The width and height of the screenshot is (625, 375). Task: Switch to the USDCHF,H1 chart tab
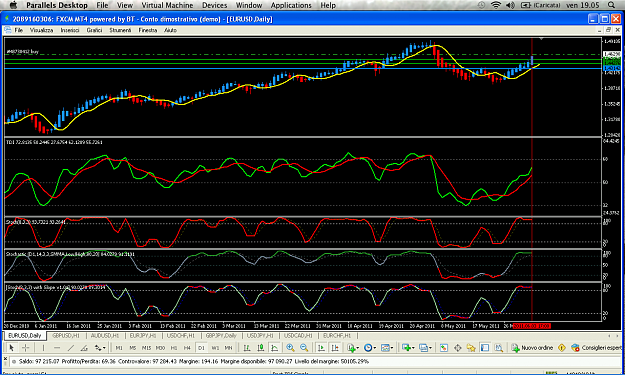(181, 336)
